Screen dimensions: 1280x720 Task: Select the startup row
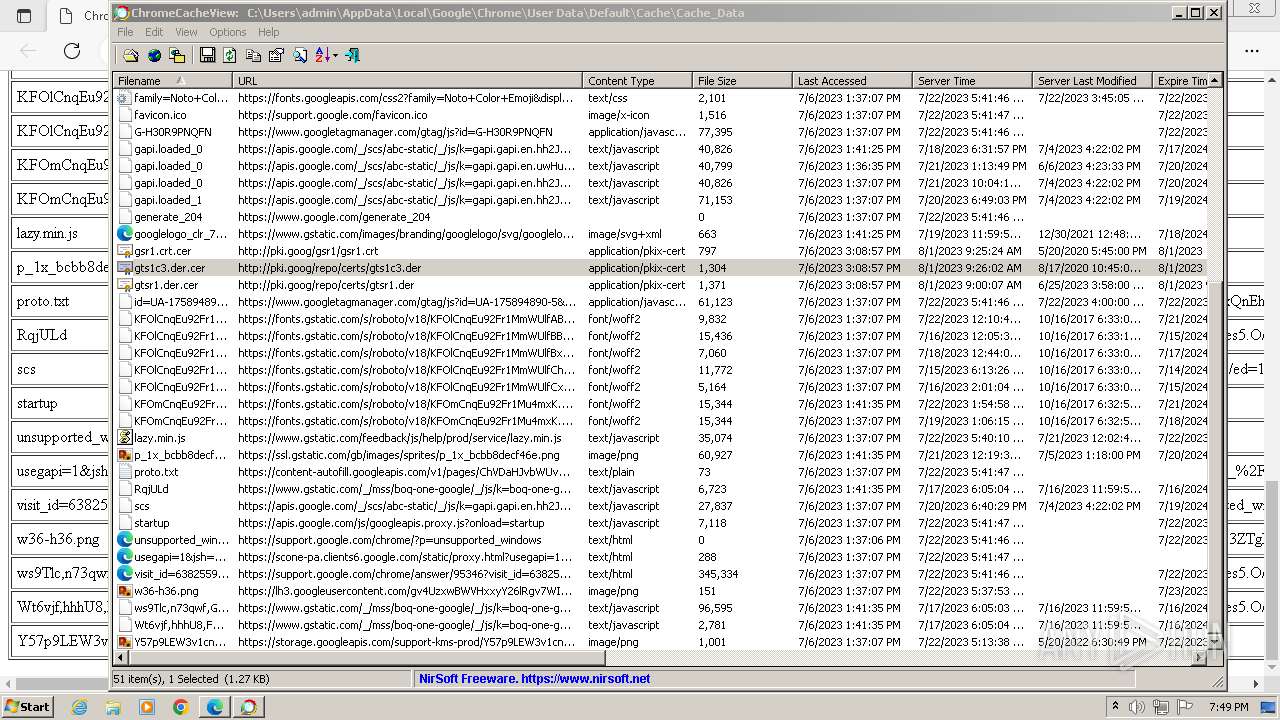(x=660, y=523)
